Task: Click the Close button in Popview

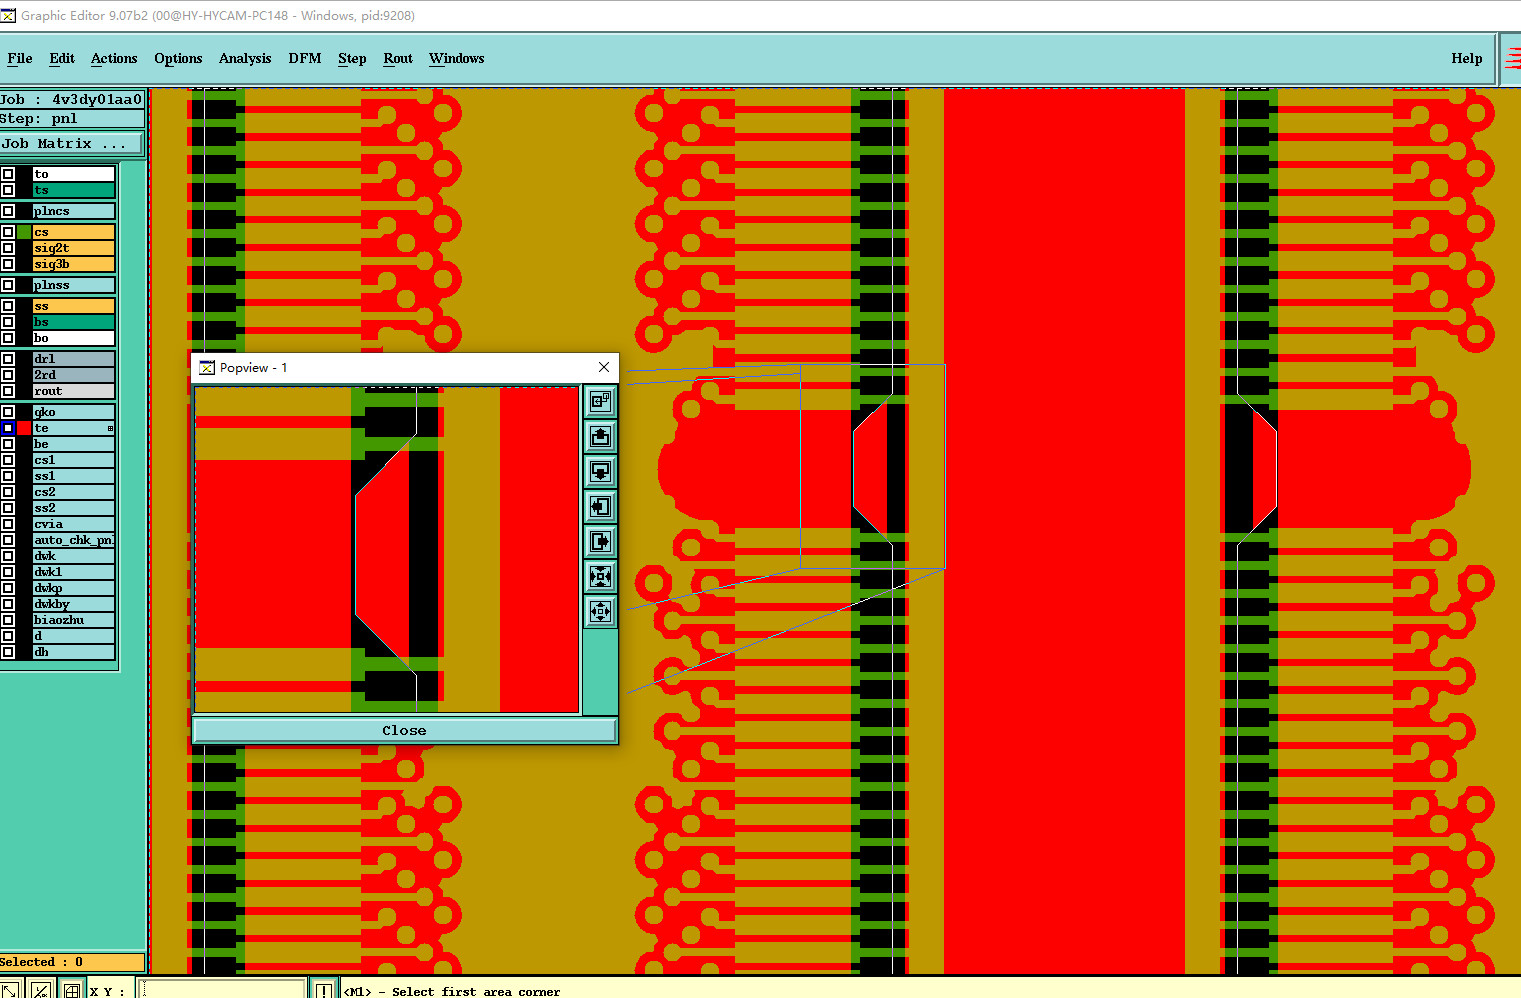Action: pos(404,731)
